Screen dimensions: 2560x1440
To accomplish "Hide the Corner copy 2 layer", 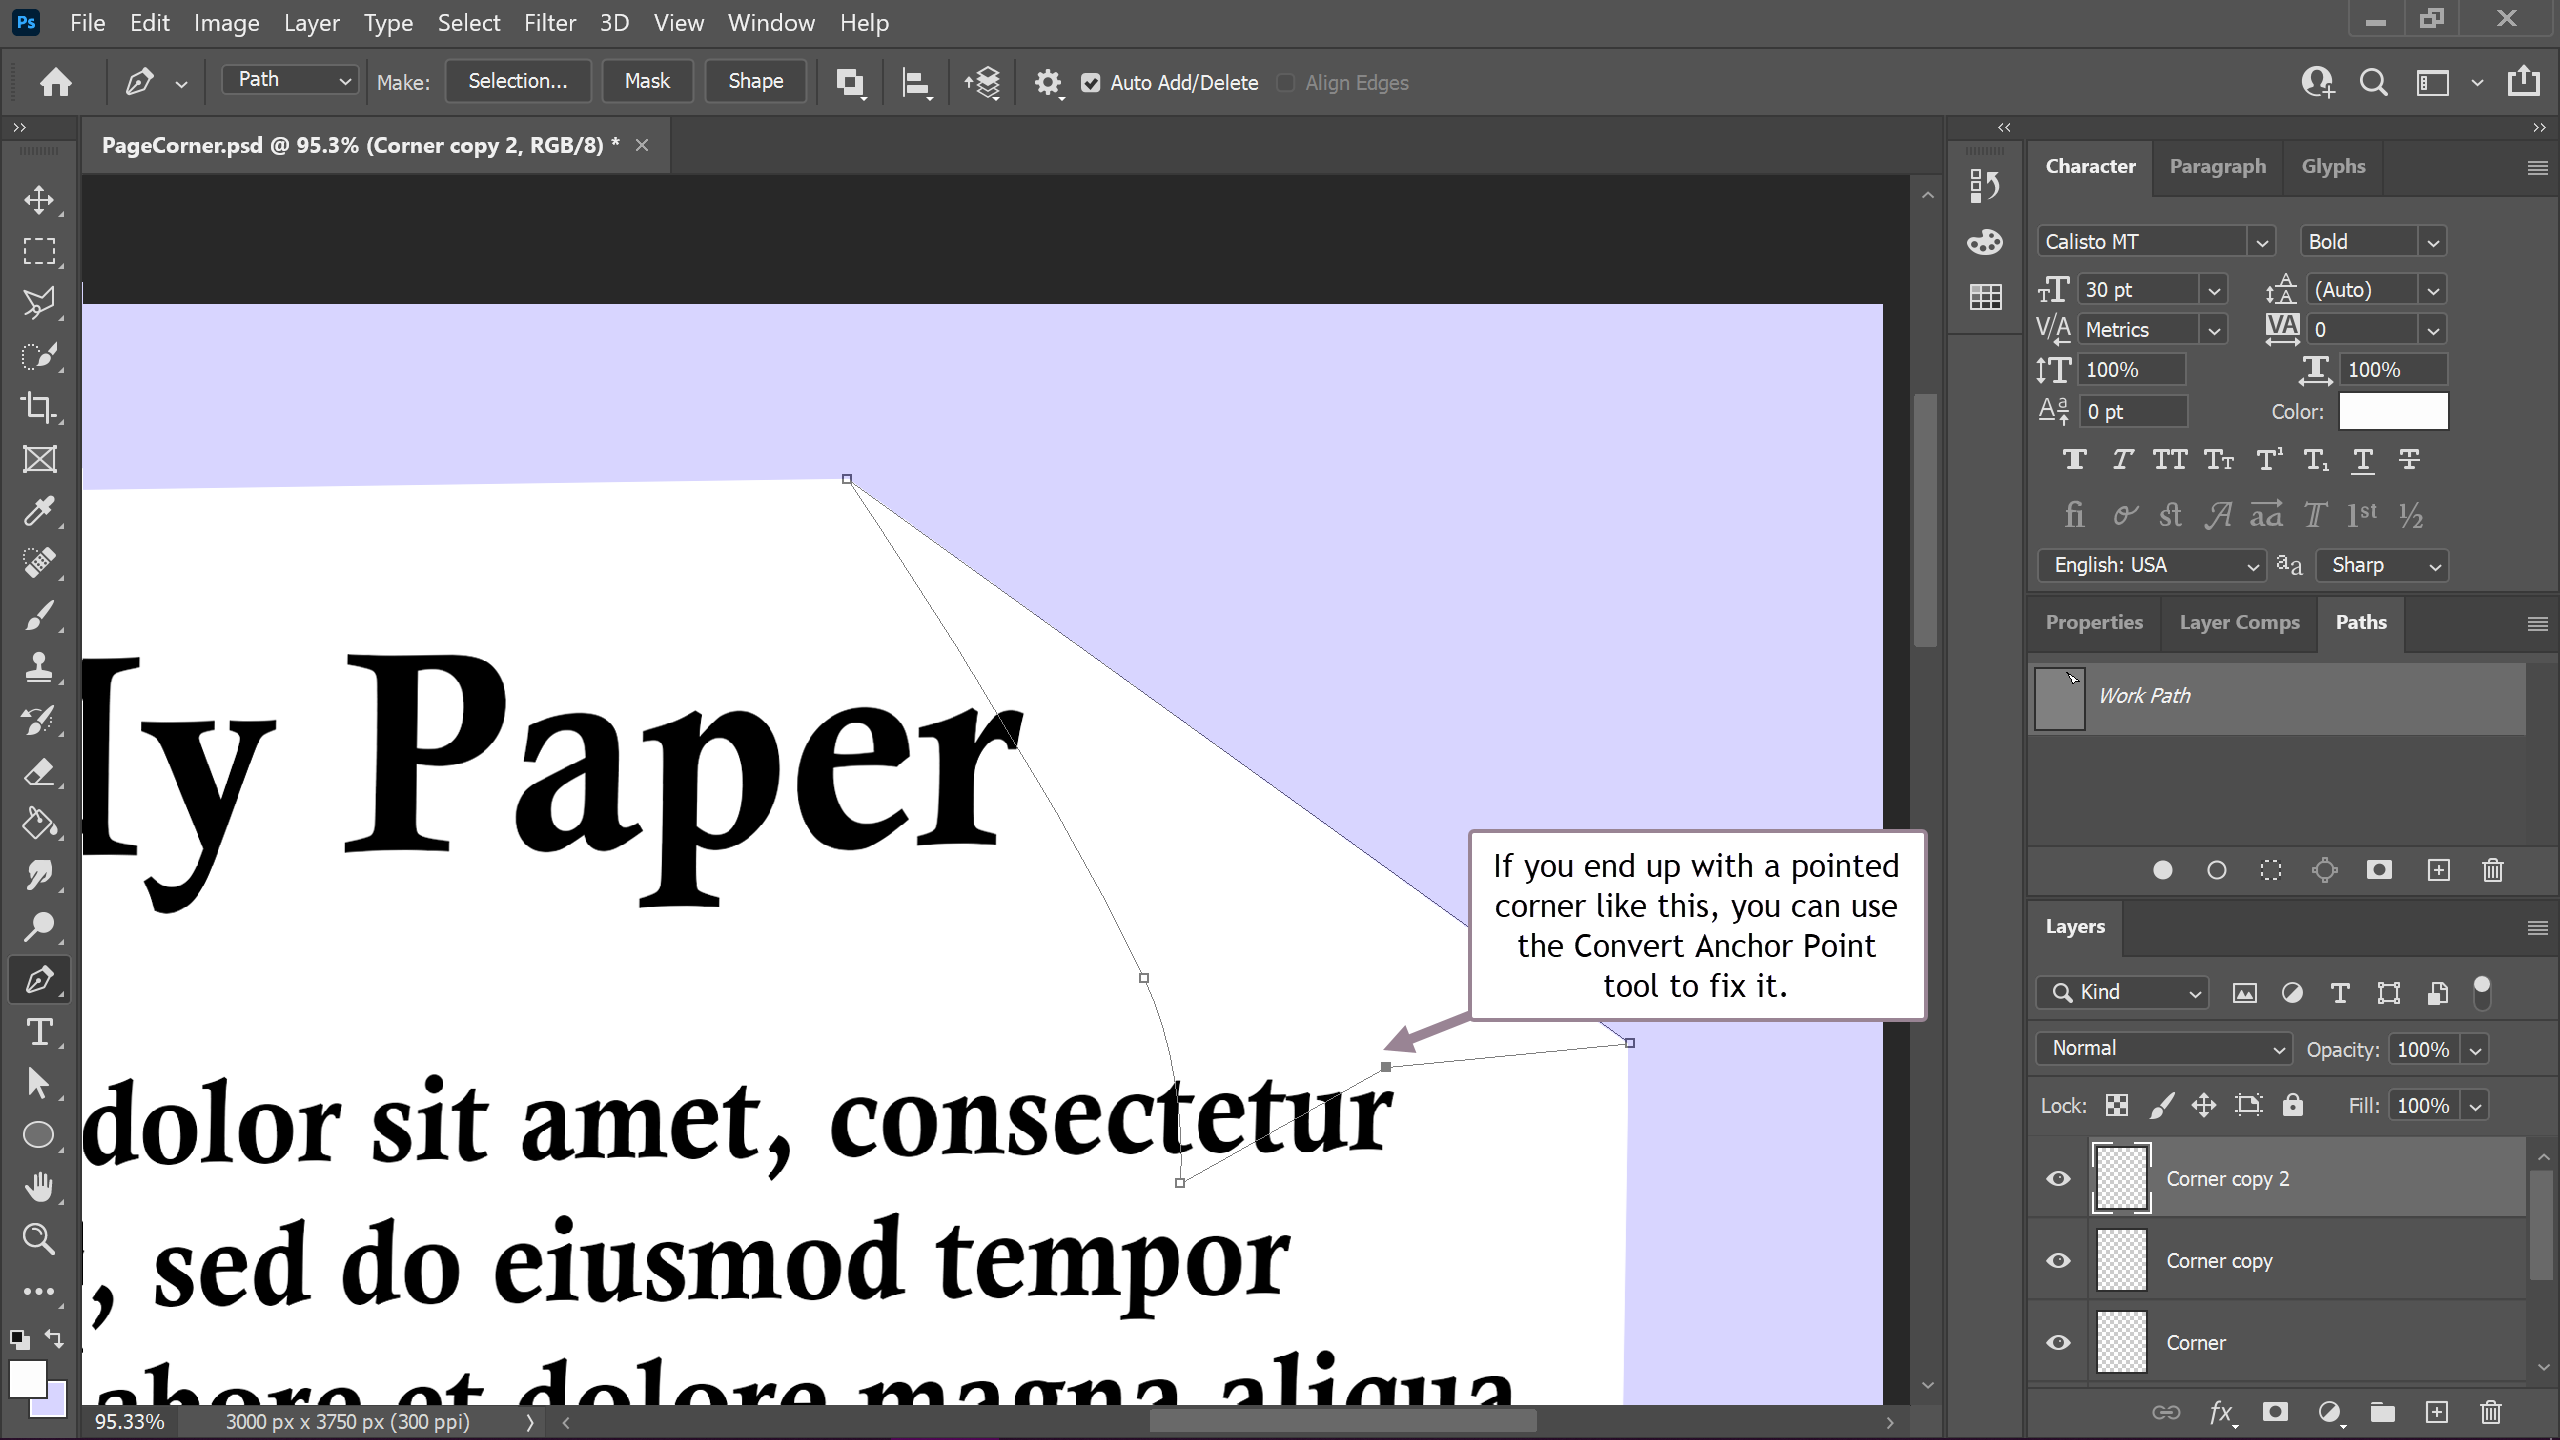I will [2058, 1179].
